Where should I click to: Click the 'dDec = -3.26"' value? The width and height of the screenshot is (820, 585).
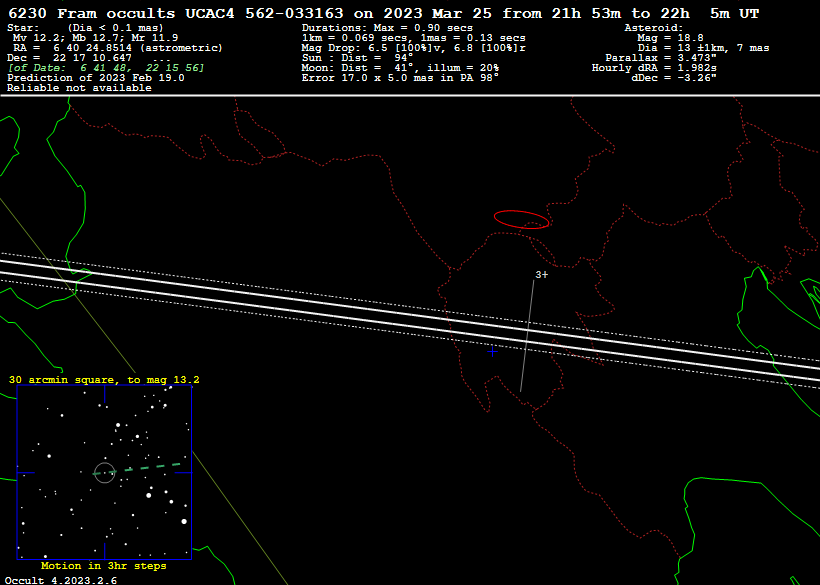coord(674,78)
